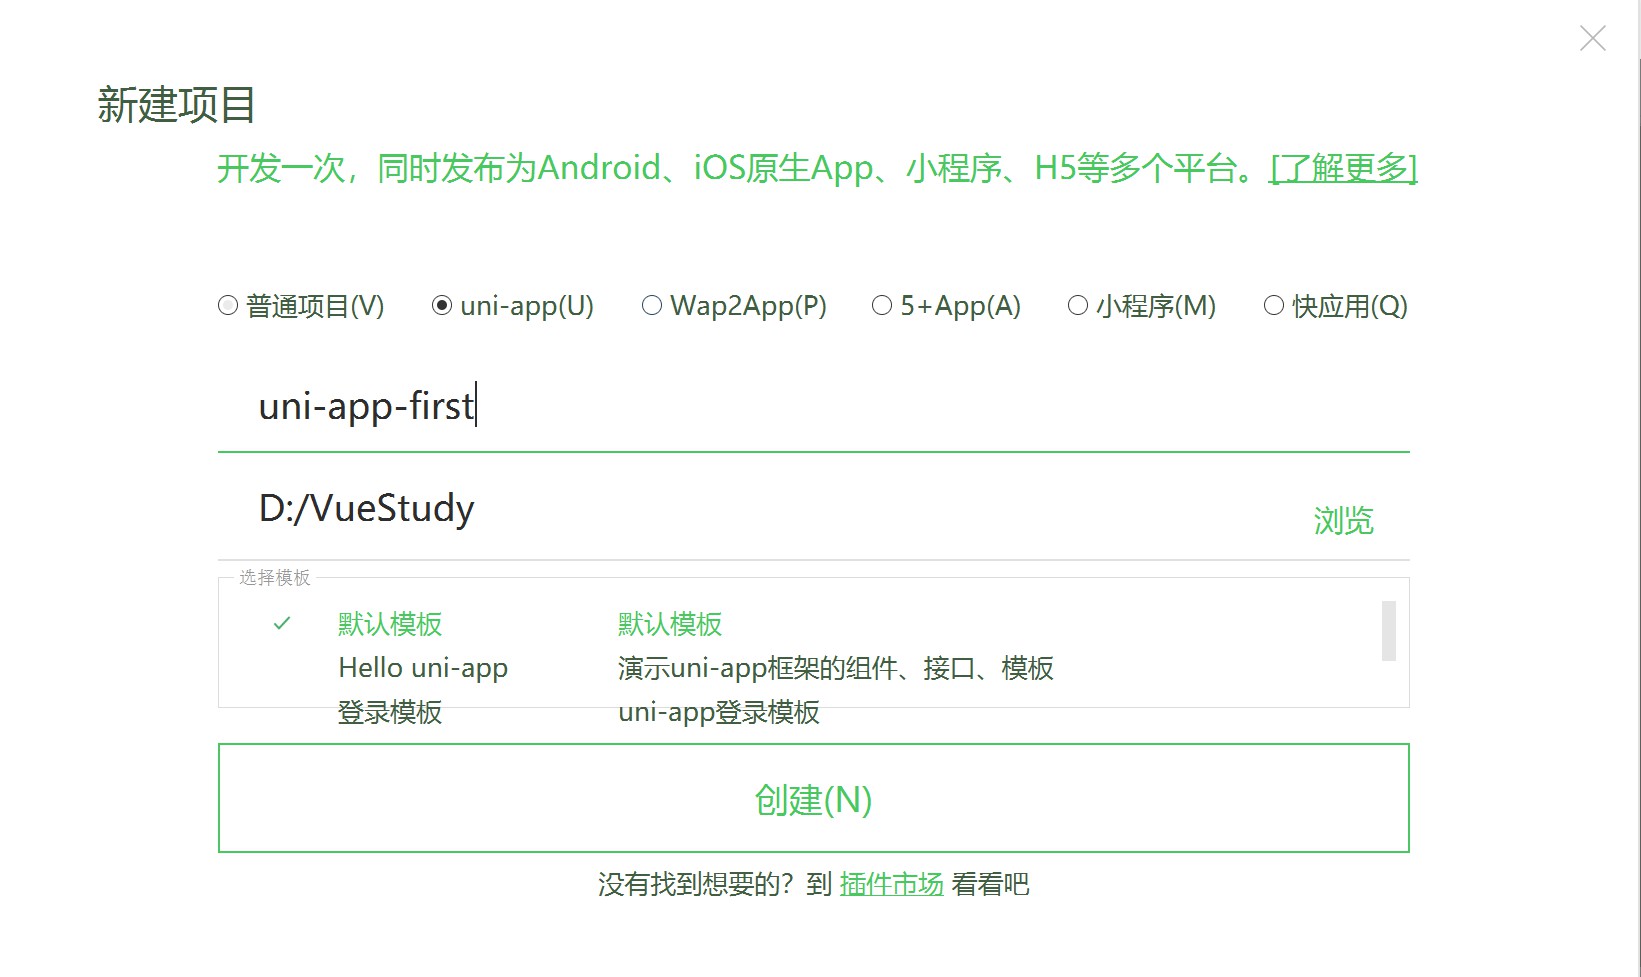Open the 插件市场 plugin market link
The height and width of the screenshot is (977, 1641).
point(891,884)
